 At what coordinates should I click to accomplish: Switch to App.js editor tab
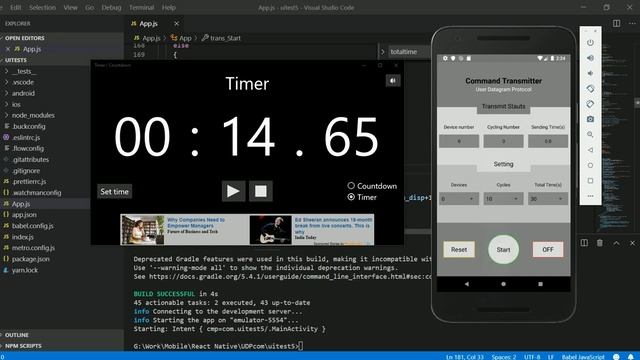point(148,24)
